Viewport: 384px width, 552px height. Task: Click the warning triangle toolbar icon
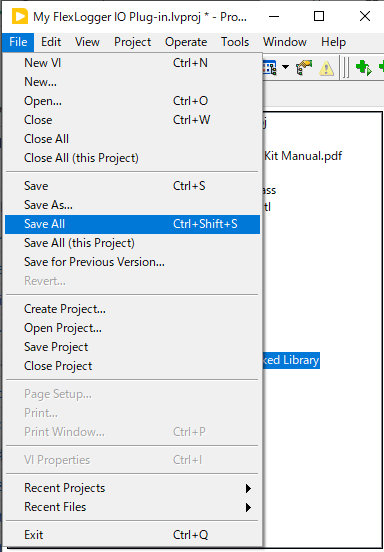pyautogui.click(x=326, y=68)
